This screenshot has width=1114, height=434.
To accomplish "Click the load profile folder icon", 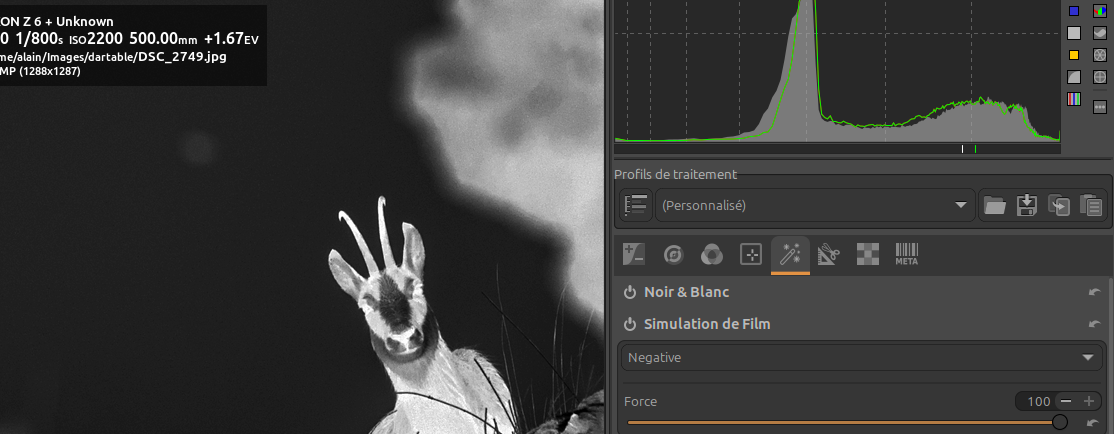I will pos(994,205).
